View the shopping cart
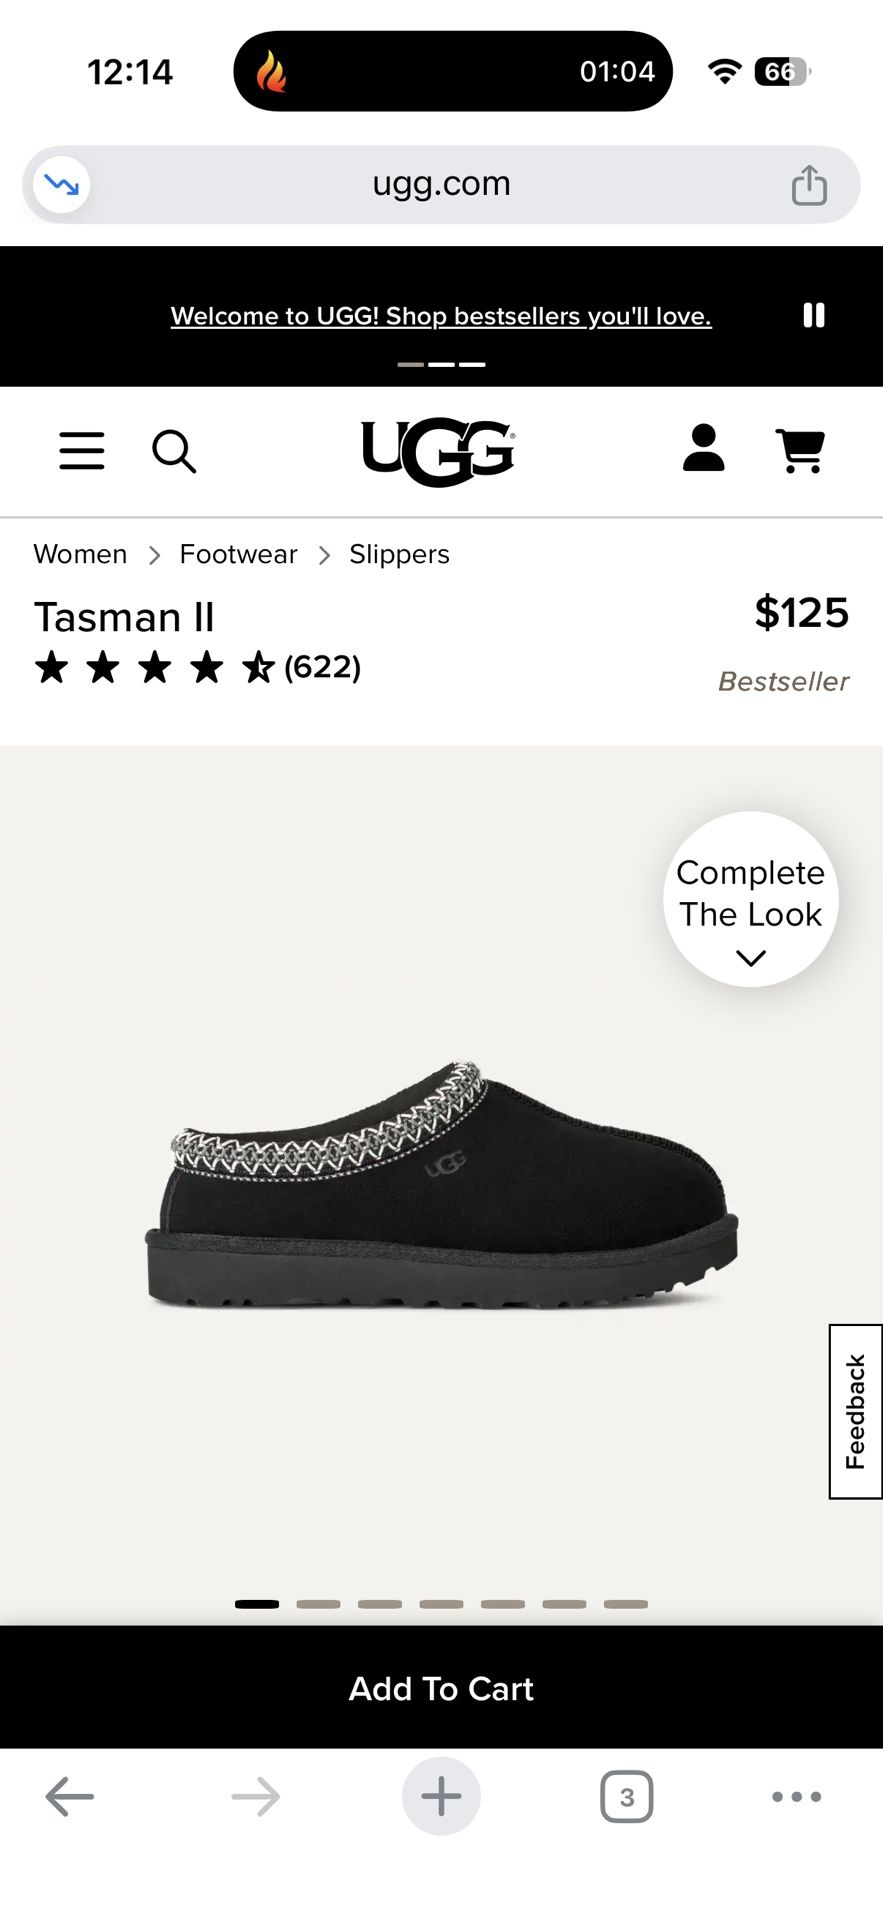The image size is (883, 1920). tap(800, 450)
